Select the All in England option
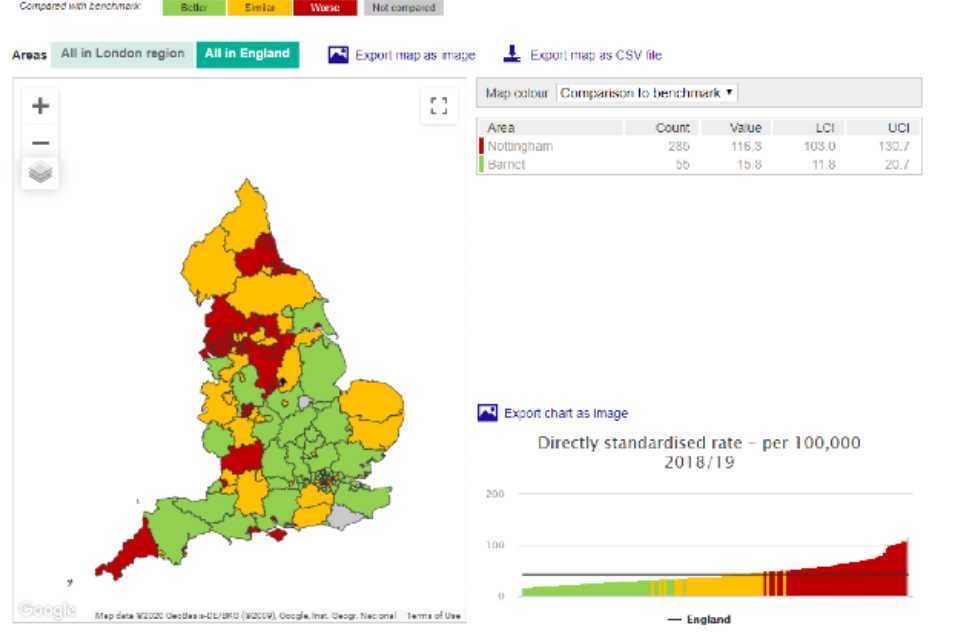The image size is (960, 640). [x=247, y=54]
